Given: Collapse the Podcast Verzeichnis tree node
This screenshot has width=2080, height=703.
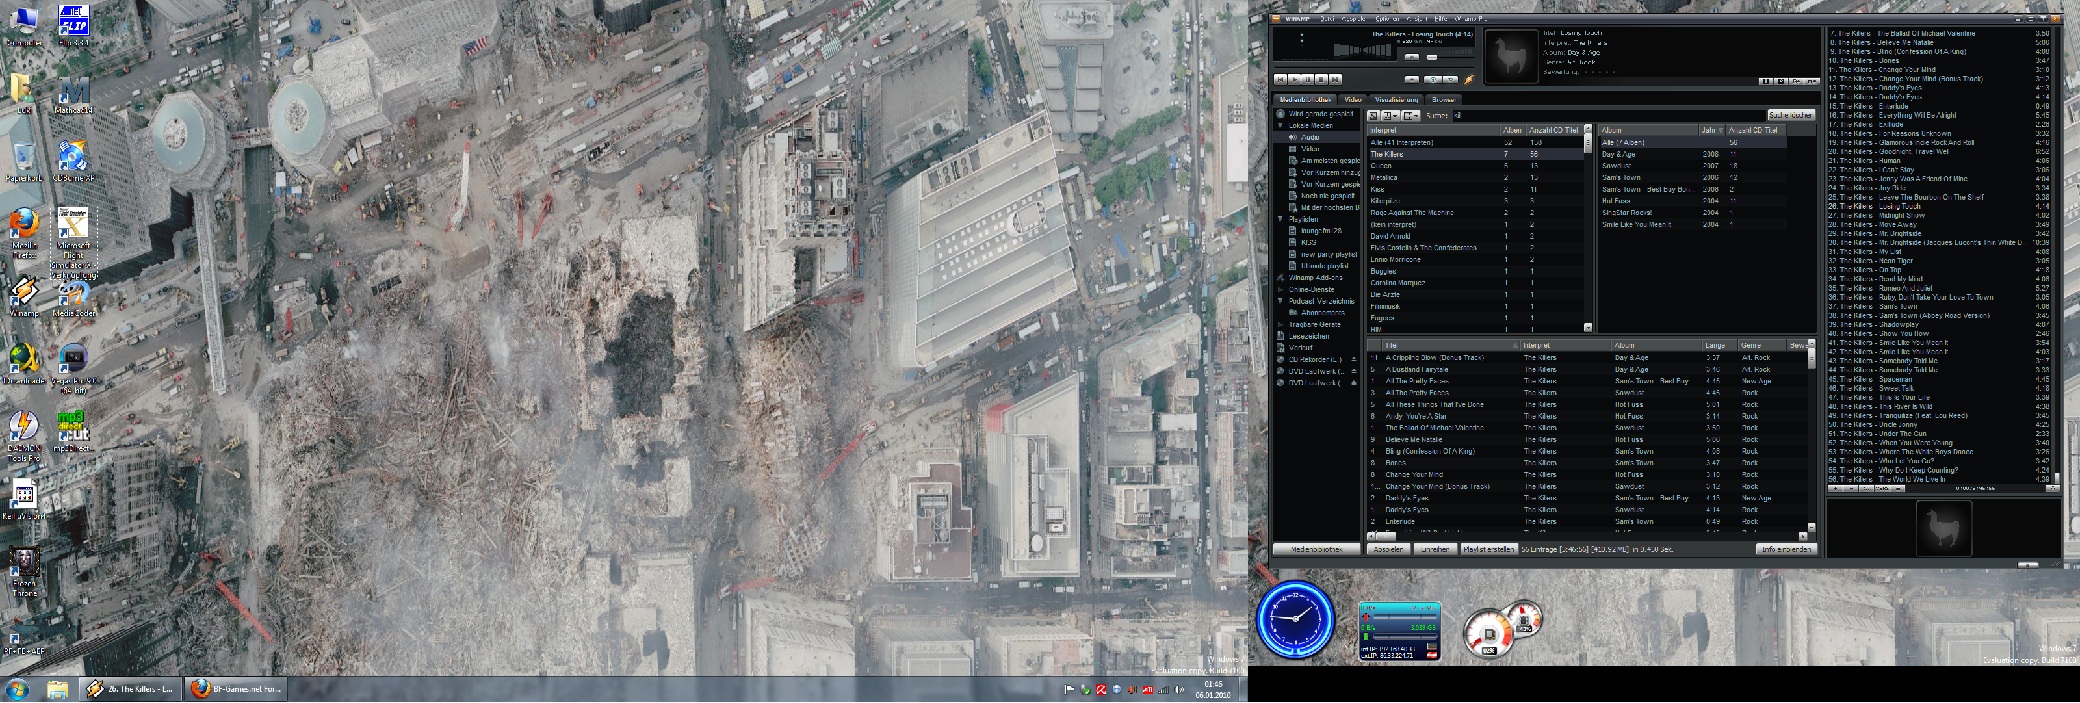Looking at the screenshot, I should pyautogui.click(x=1280, y=301).
